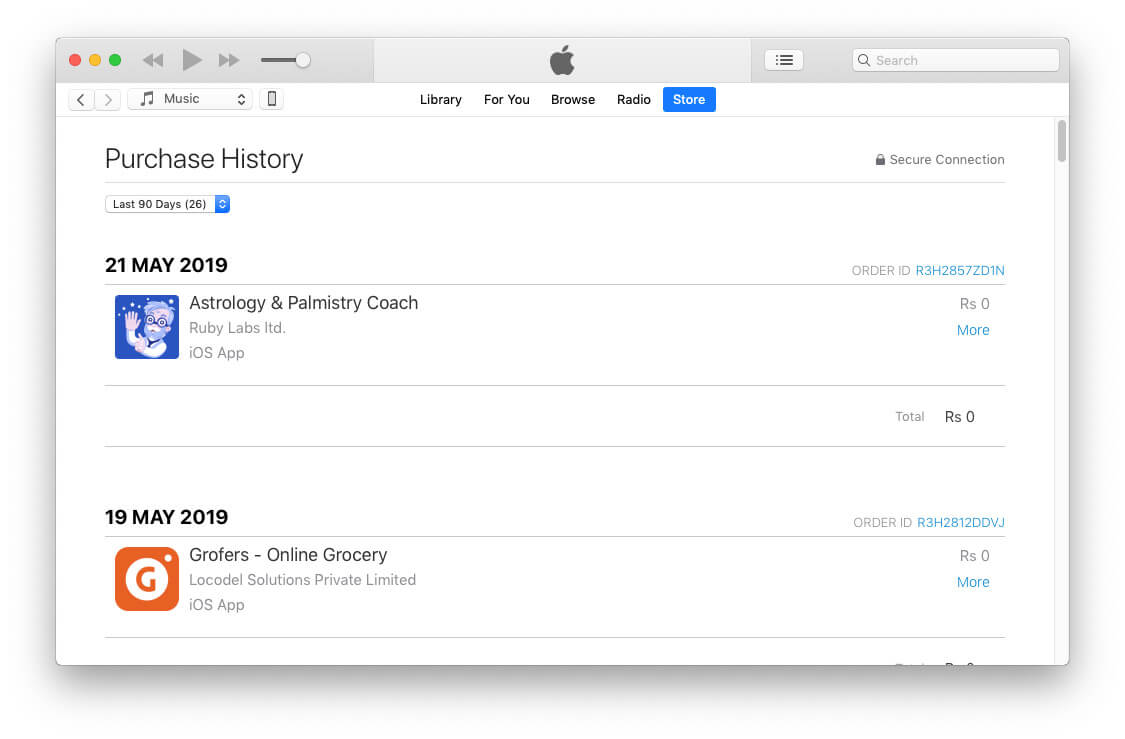This screenshot has width=1125, height=739.
Task: Click the Ruby Labs ltd. developer name
Action: point(237,328)
